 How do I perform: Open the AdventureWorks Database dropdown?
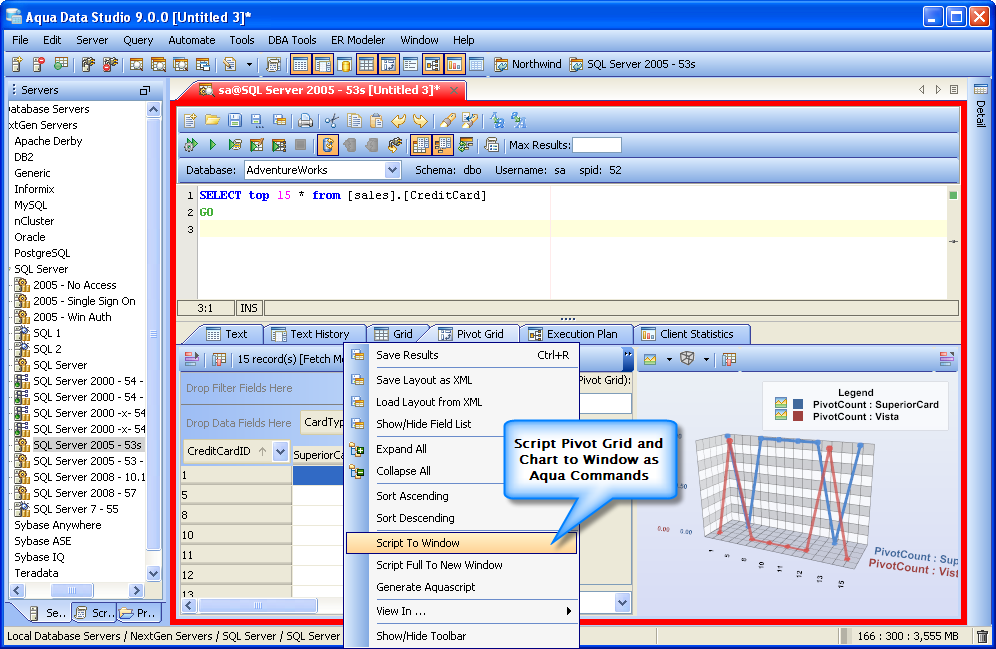point(393,170)
